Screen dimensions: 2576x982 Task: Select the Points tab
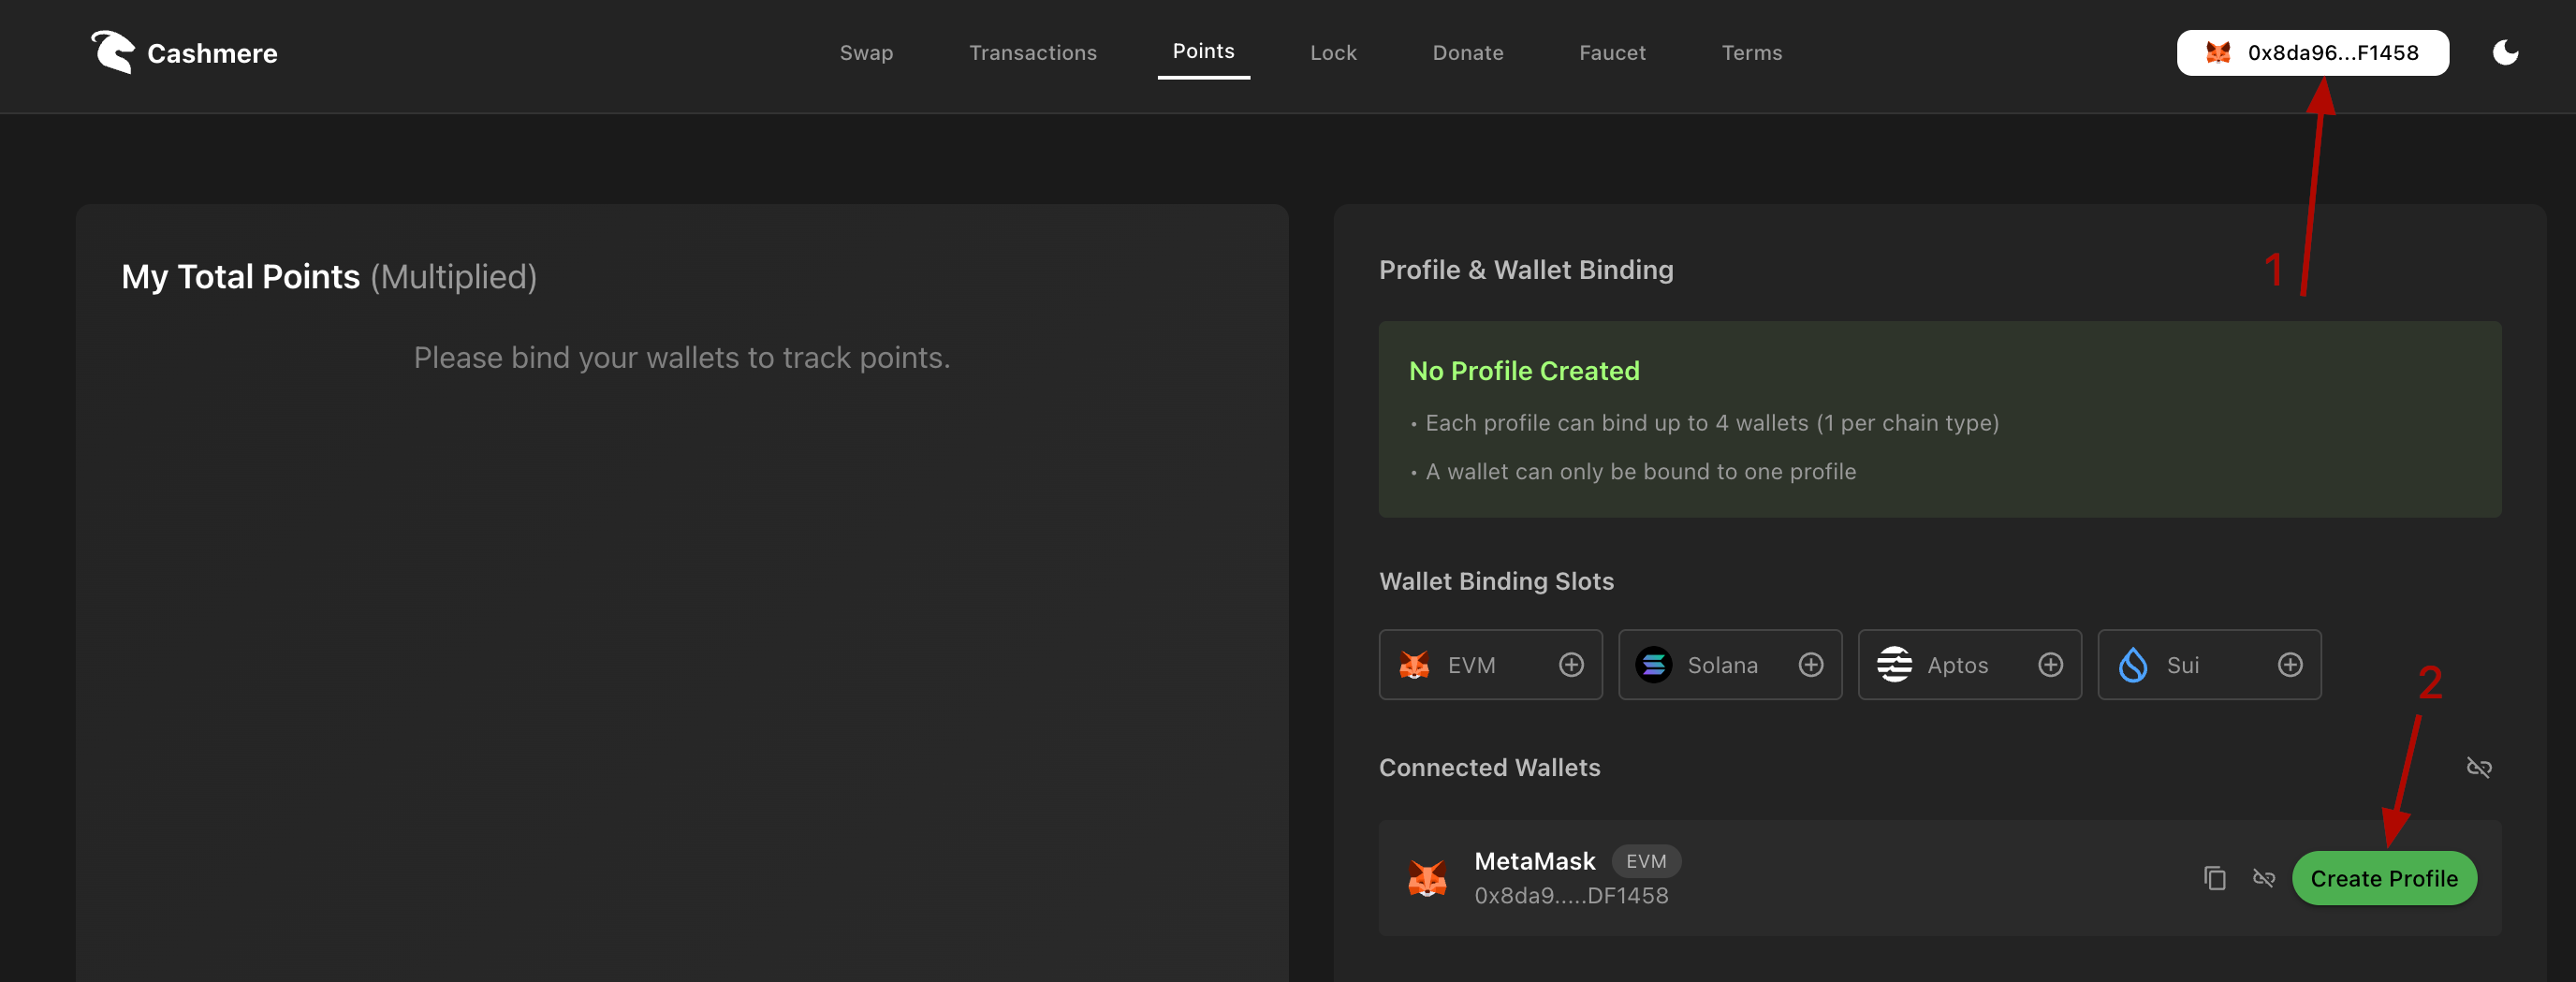[1203, 51]
